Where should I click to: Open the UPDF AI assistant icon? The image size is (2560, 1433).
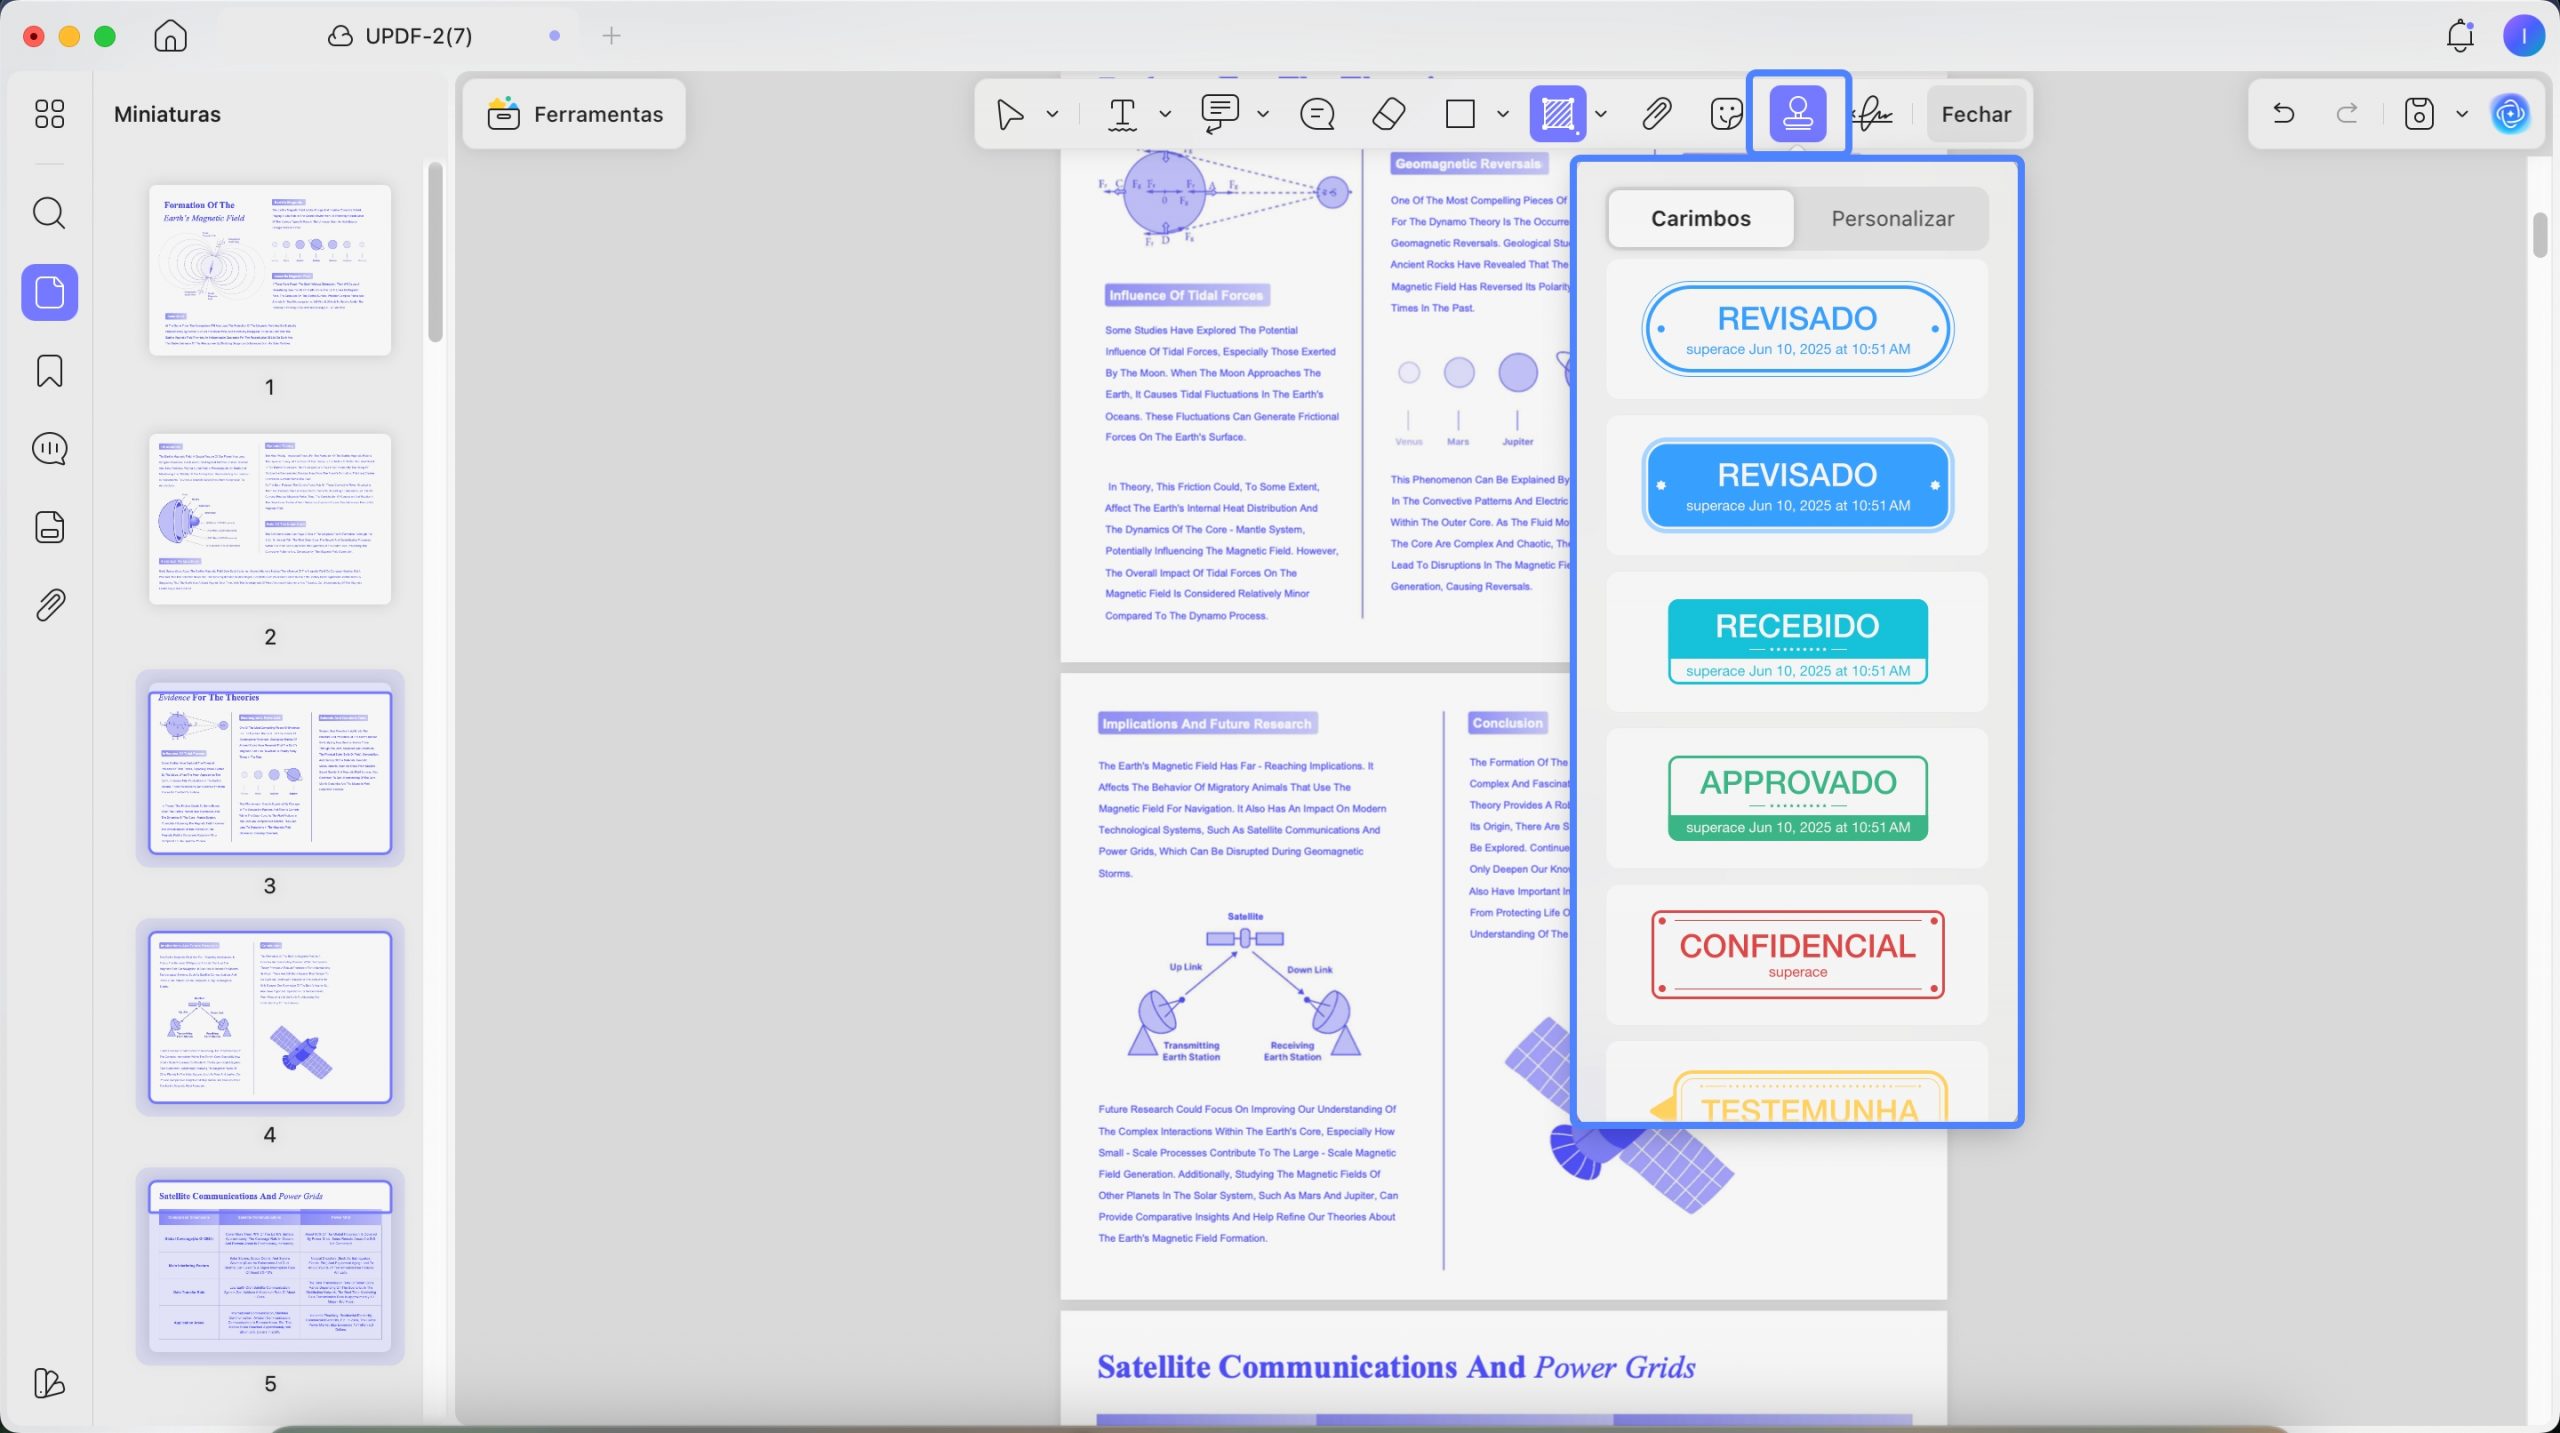2510,114
